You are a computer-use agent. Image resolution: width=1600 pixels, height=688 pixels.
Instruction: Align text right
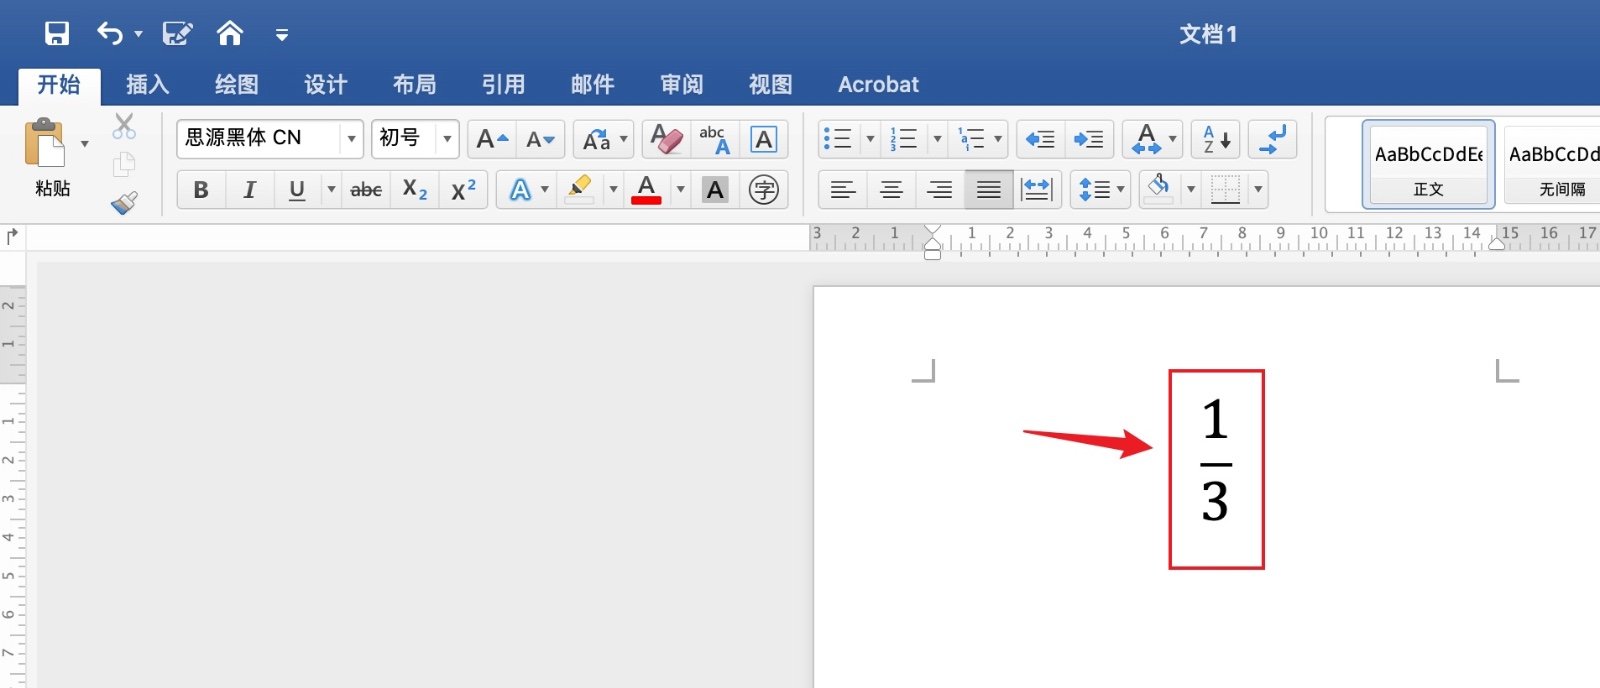coord(939,190)
